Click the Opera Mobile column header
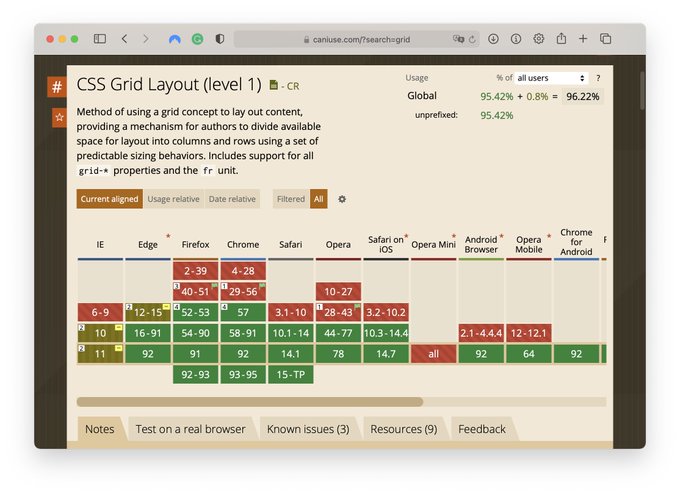The height and width of the screenshot is (494, 680). (x=529, y=244)
